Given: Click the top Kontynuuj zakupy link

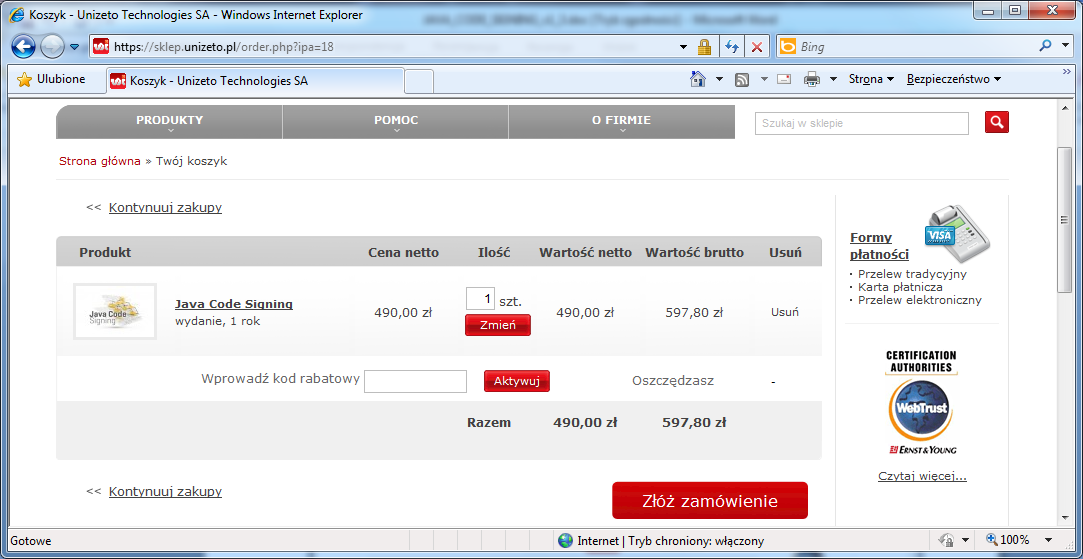Looking at the screenshot, I should [x=165, y=207].
